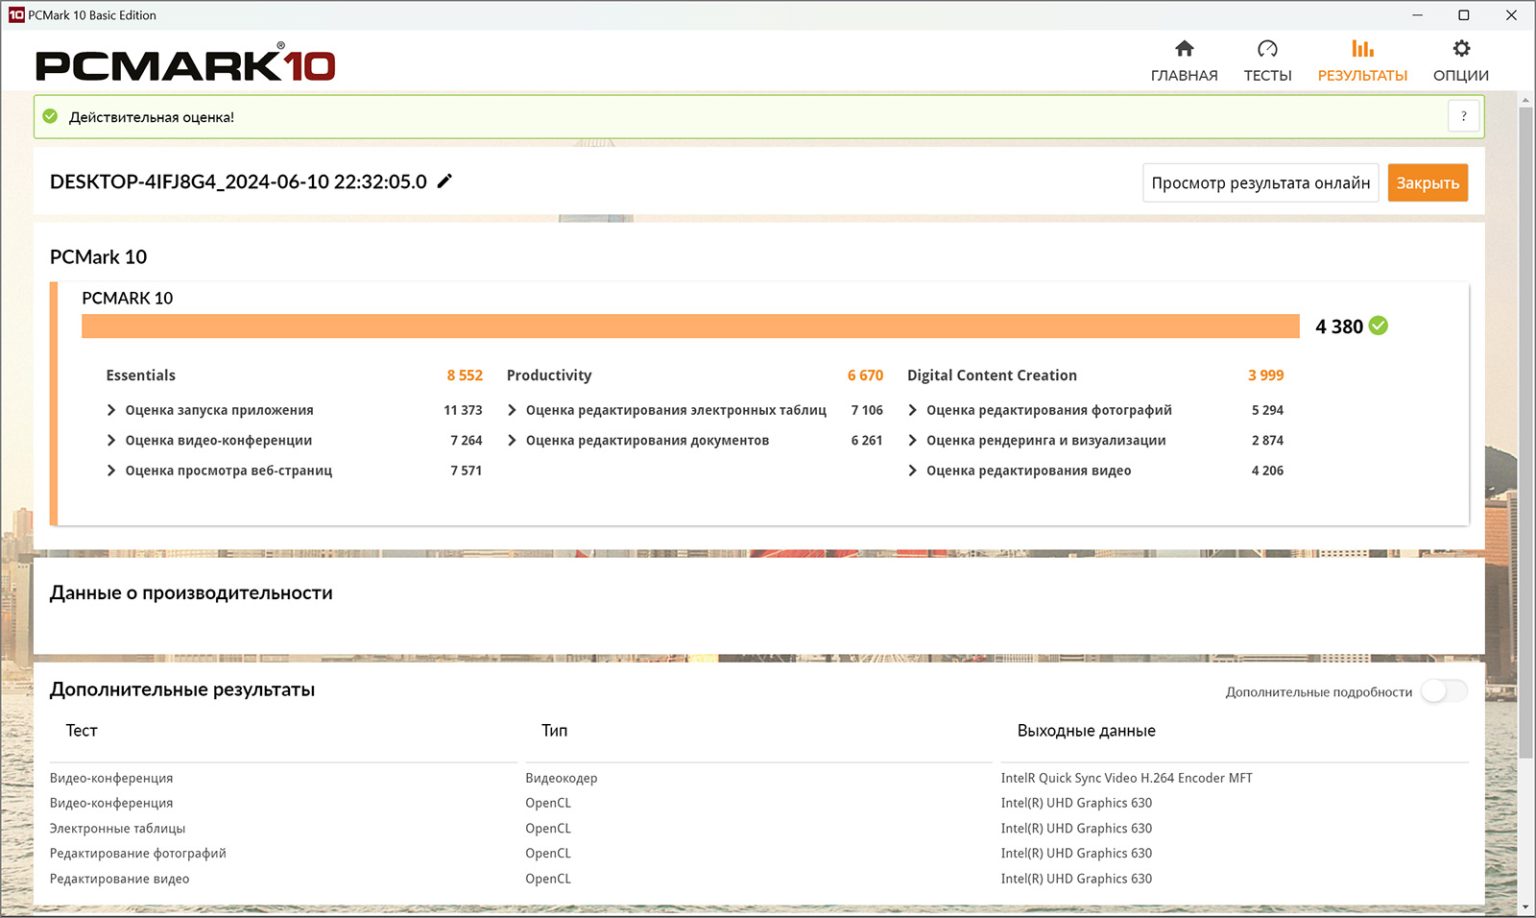The image size is (1536, 918).
Task: Expand Оценка видео-конференции details
Action: click(111, 440)
